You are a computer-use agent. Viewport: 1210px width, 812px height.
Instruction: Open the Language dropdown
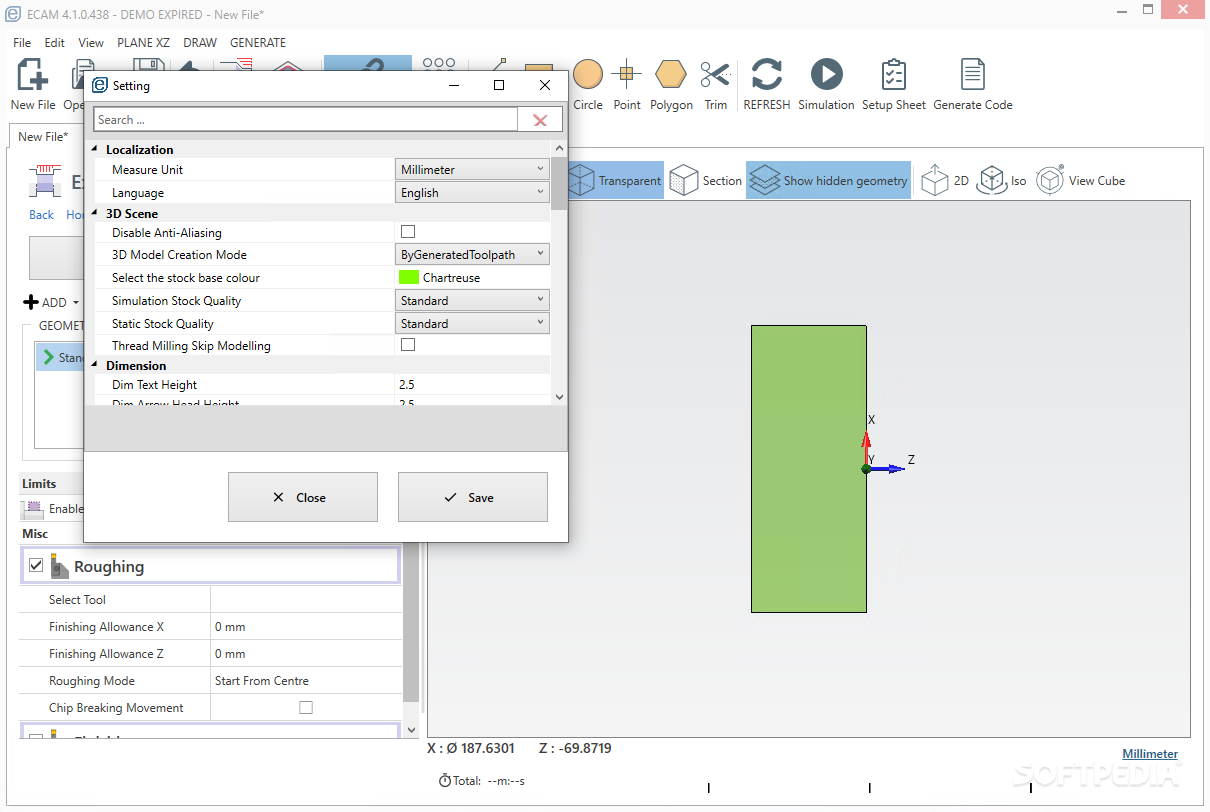[x=472, y=193]
